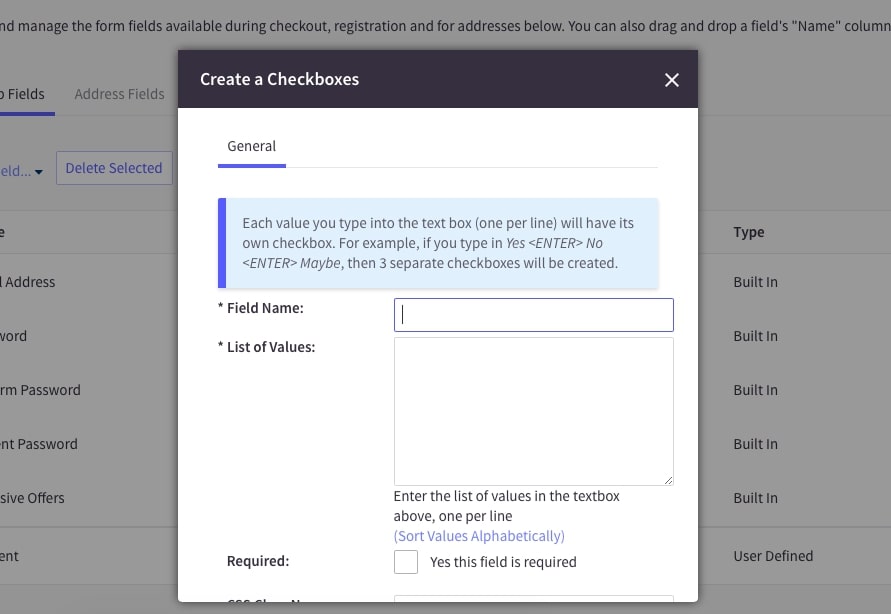Select the Exclusive Offers row name
Image resolution: width=891 pixels, height=614 pixels.
[x=32, y=498]
